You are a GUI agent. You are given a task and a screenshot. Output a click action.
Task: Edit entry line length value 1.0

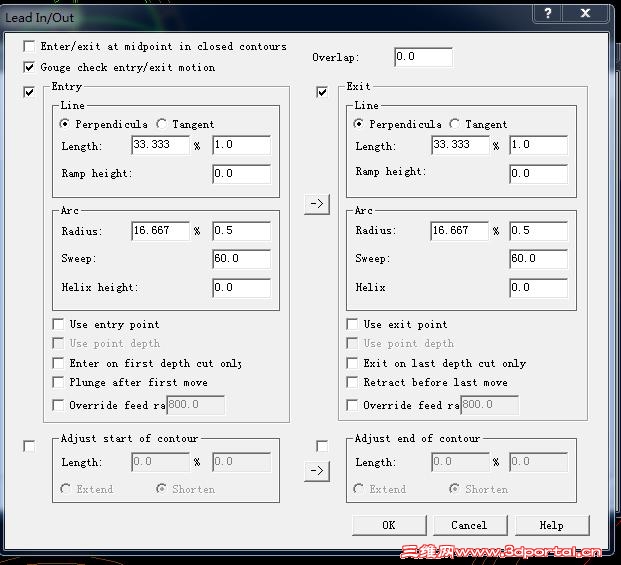[242, 145]
